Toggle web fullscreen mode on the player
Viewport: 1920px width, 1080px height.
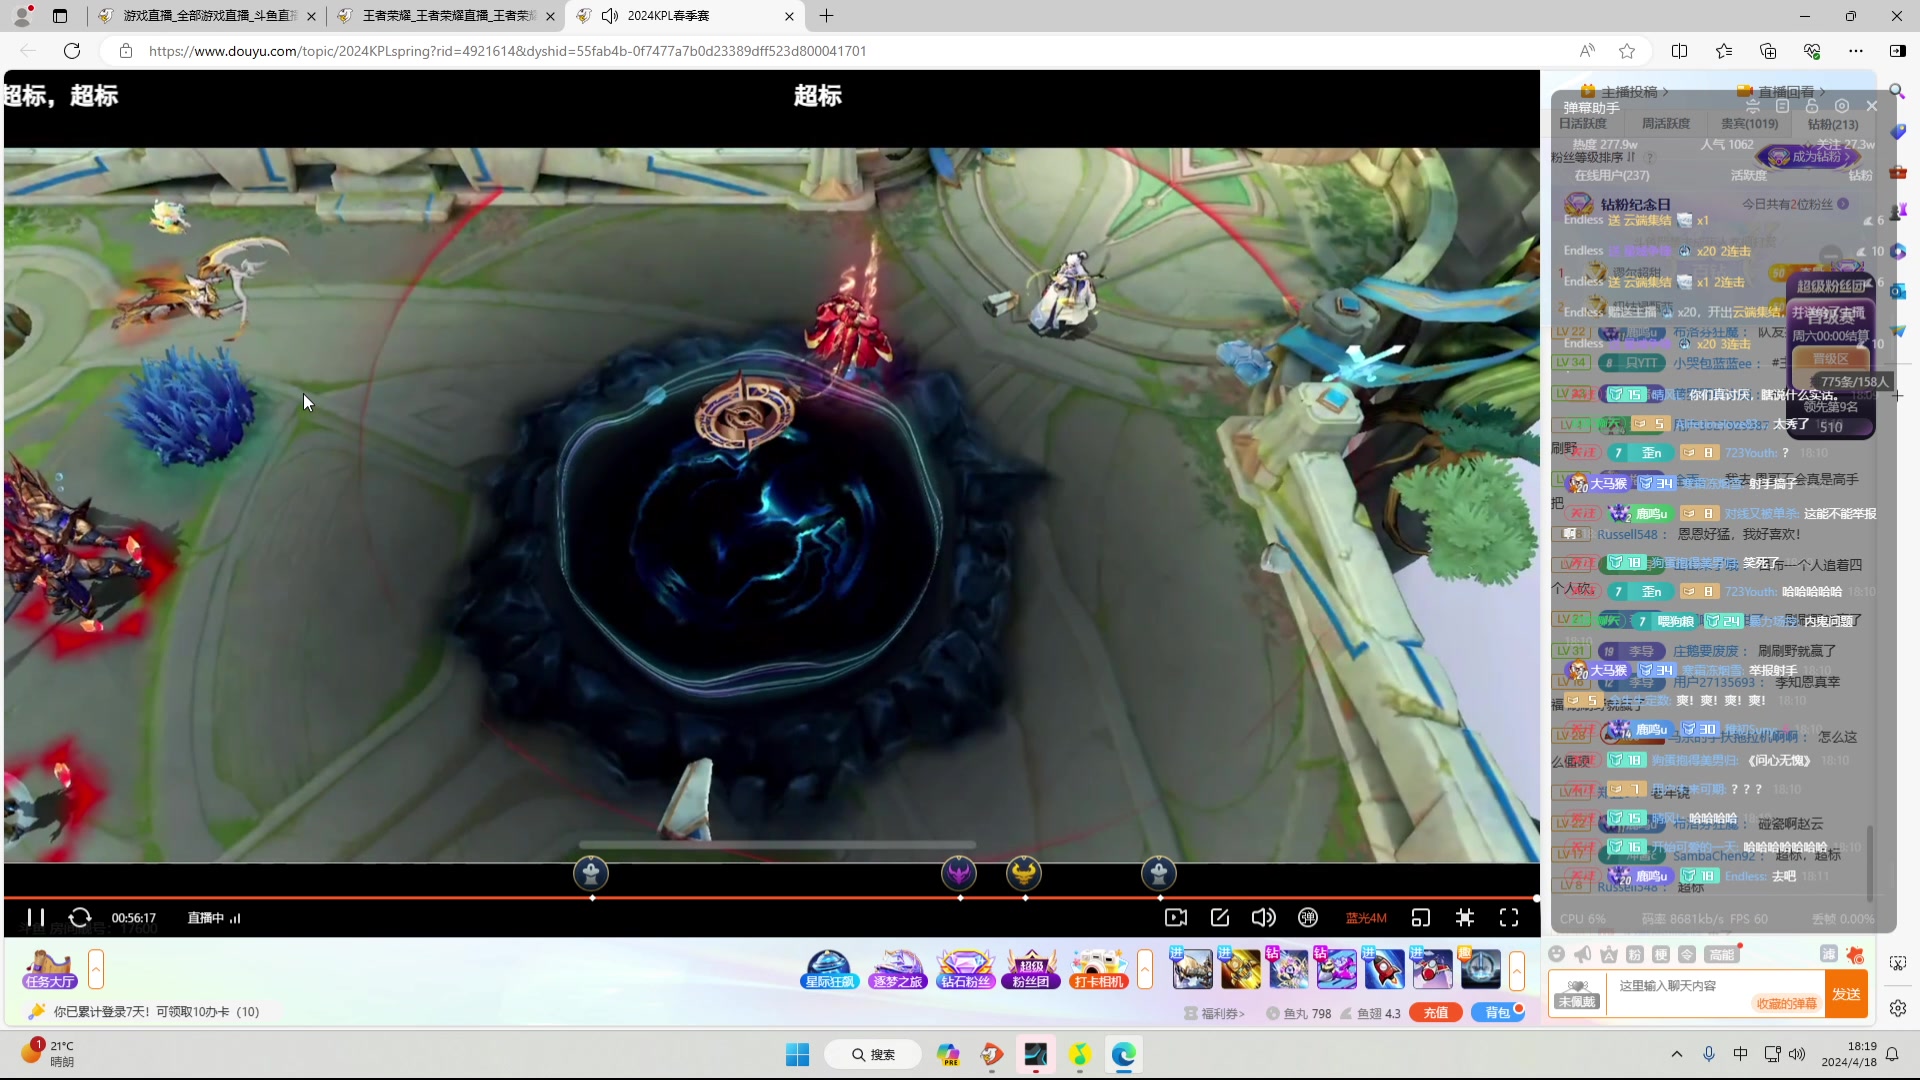click(1465, 917)
